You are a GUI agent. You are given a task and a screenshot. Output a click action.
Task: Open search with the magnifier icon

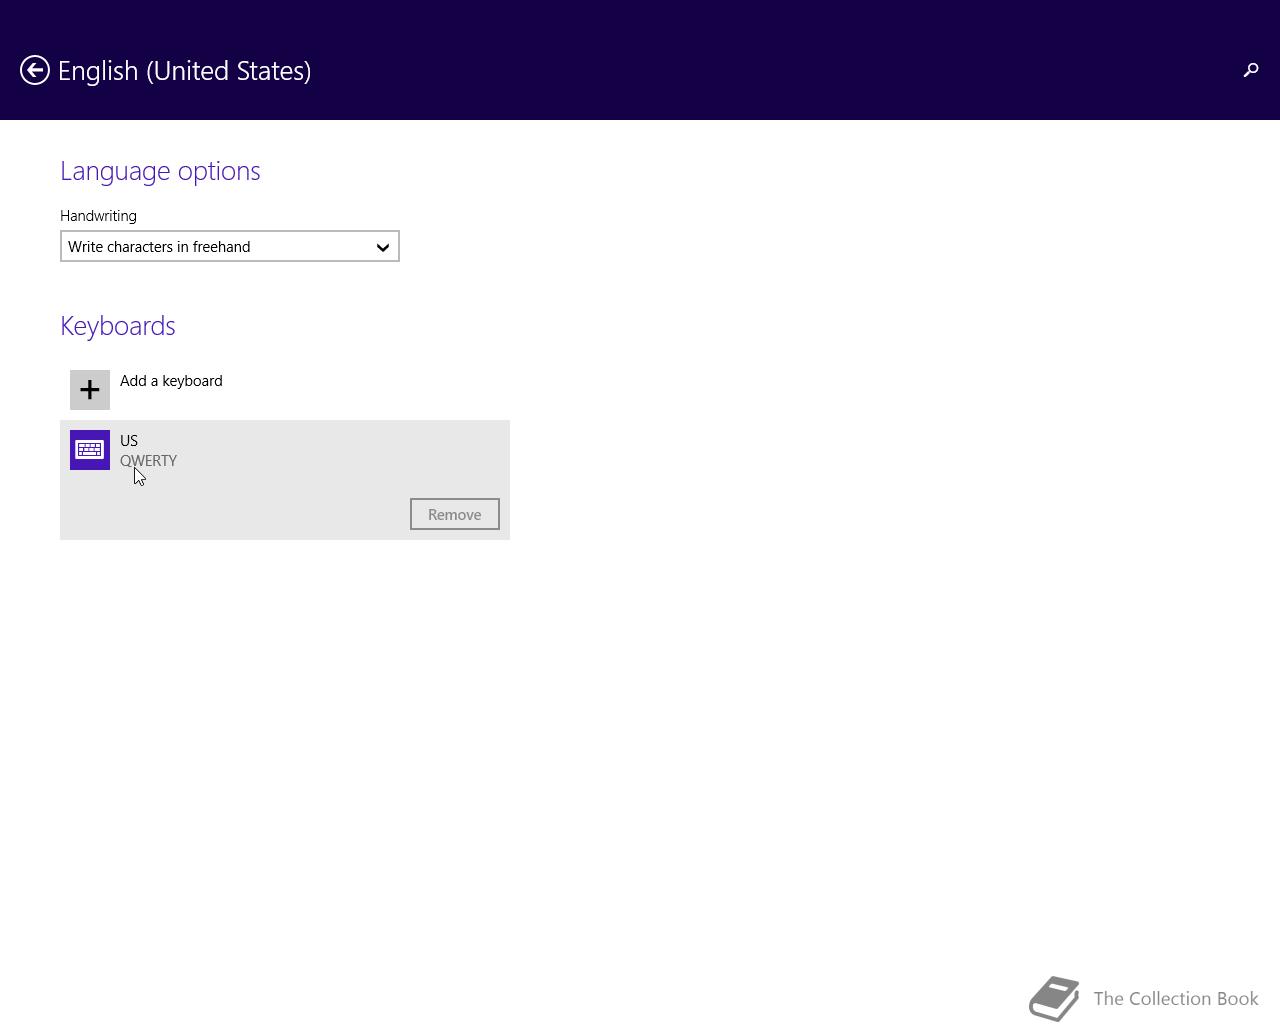1250,70
